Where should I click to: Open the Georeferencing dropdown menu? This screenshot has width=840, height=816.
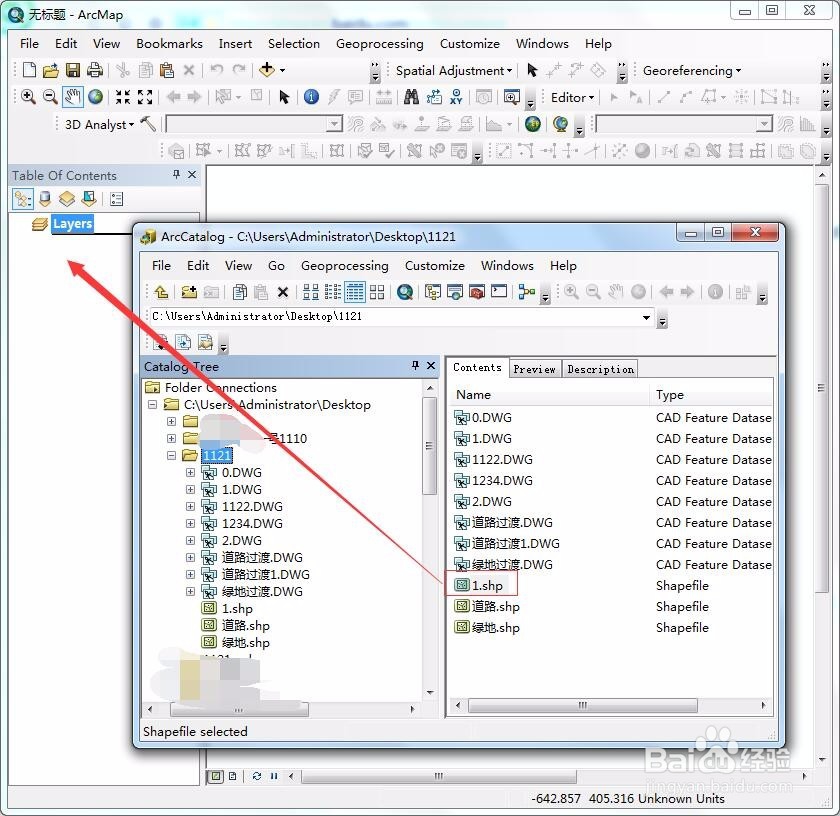click(692, 71)
